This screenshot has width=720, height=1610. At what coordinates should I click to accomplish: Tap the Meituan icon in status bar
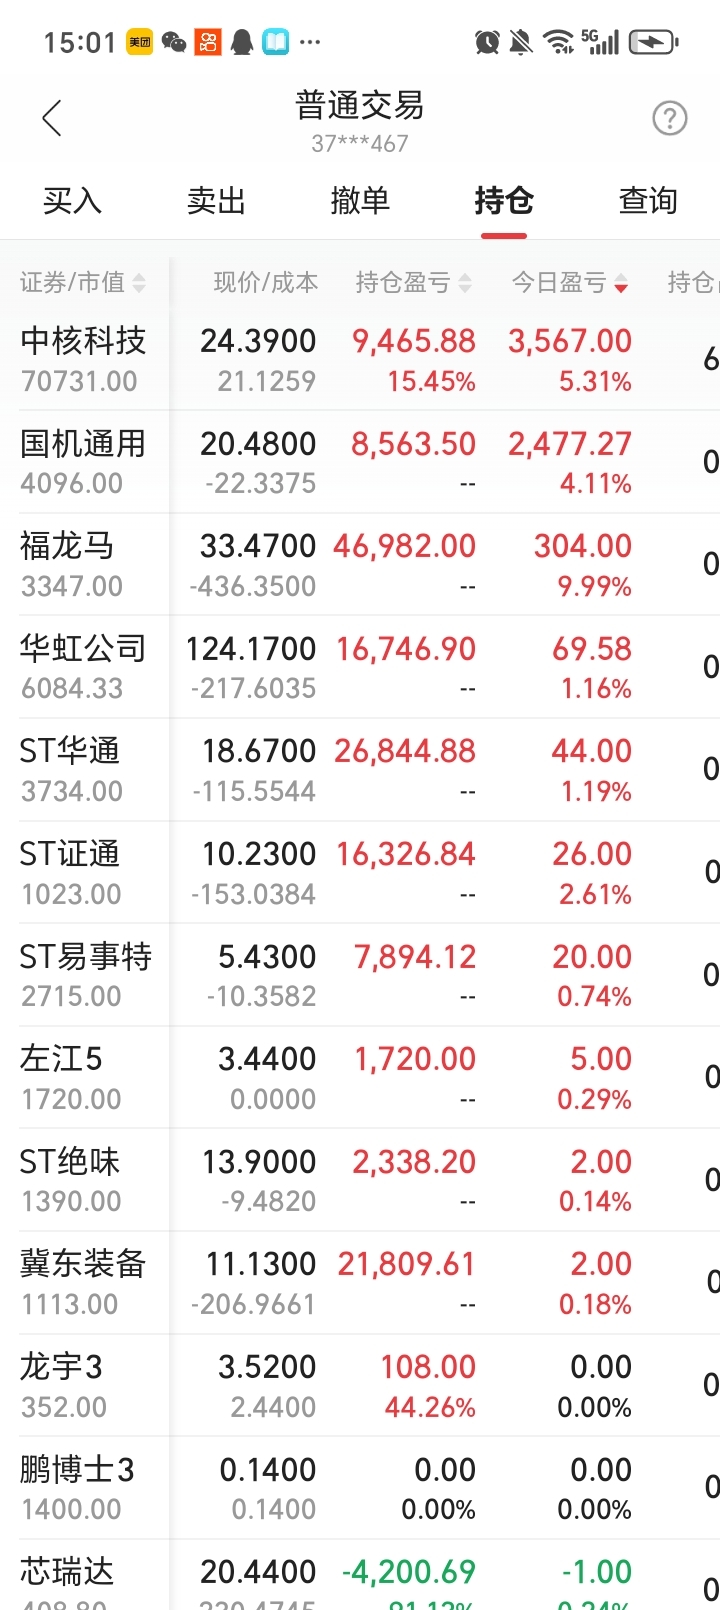click(x=139, y=42)
